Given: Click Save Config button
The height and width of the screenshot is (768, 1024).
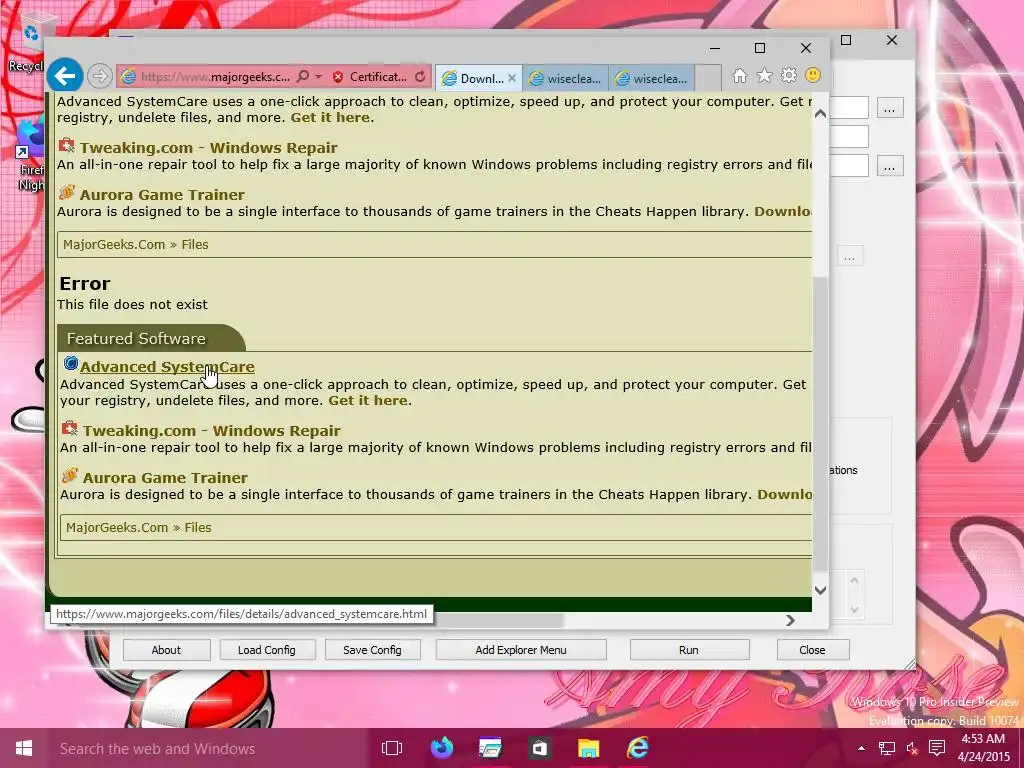Looking at the screenshot, I should pos(372,650).
